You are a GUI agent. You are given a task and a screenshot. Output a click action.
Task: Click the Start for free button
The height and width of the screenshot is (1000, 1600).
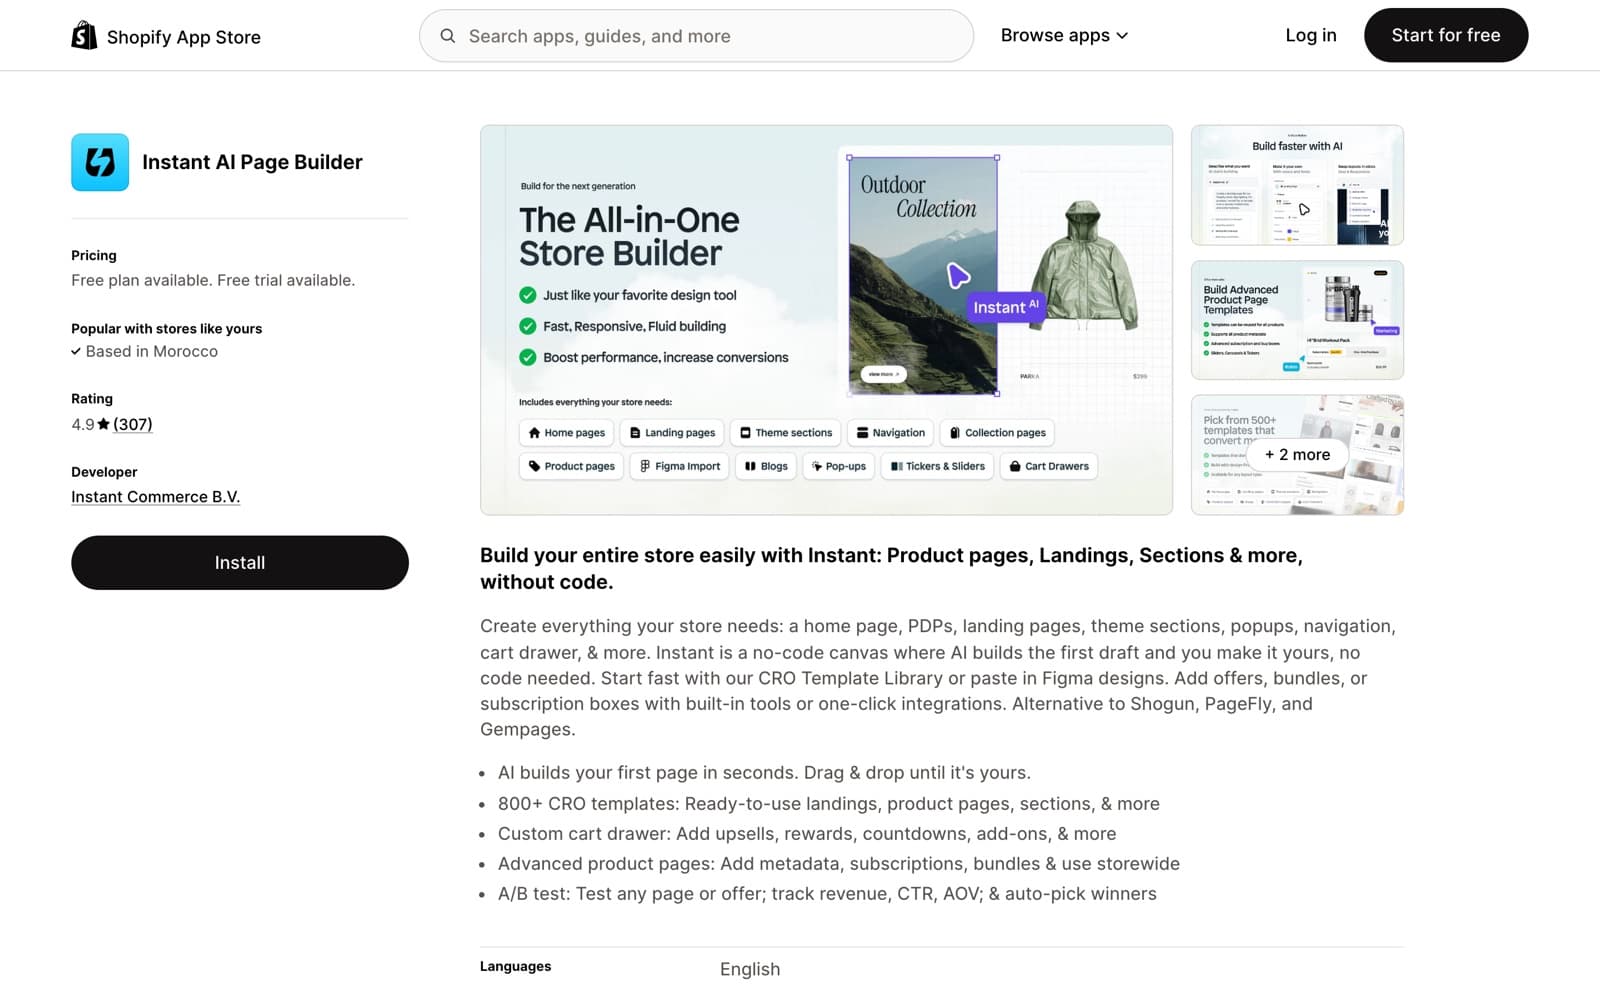(1446, 35)
